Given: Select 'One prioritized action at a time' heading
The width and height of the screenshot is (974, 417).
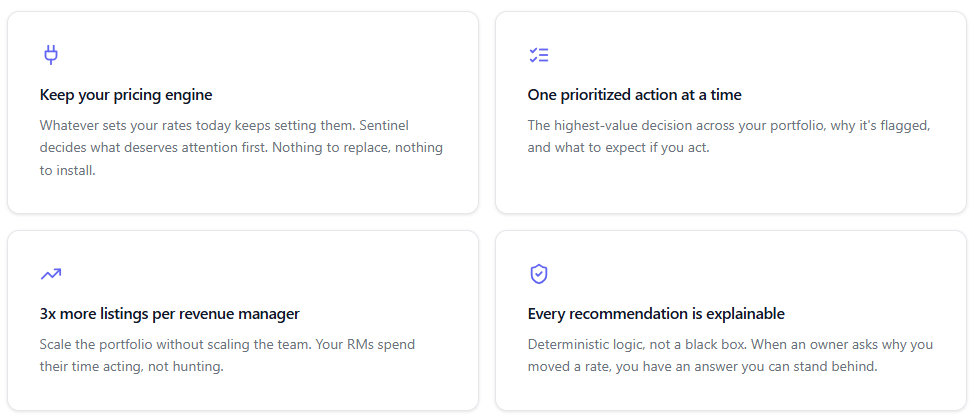Looking at the screenshot, I should coord(634,95).
